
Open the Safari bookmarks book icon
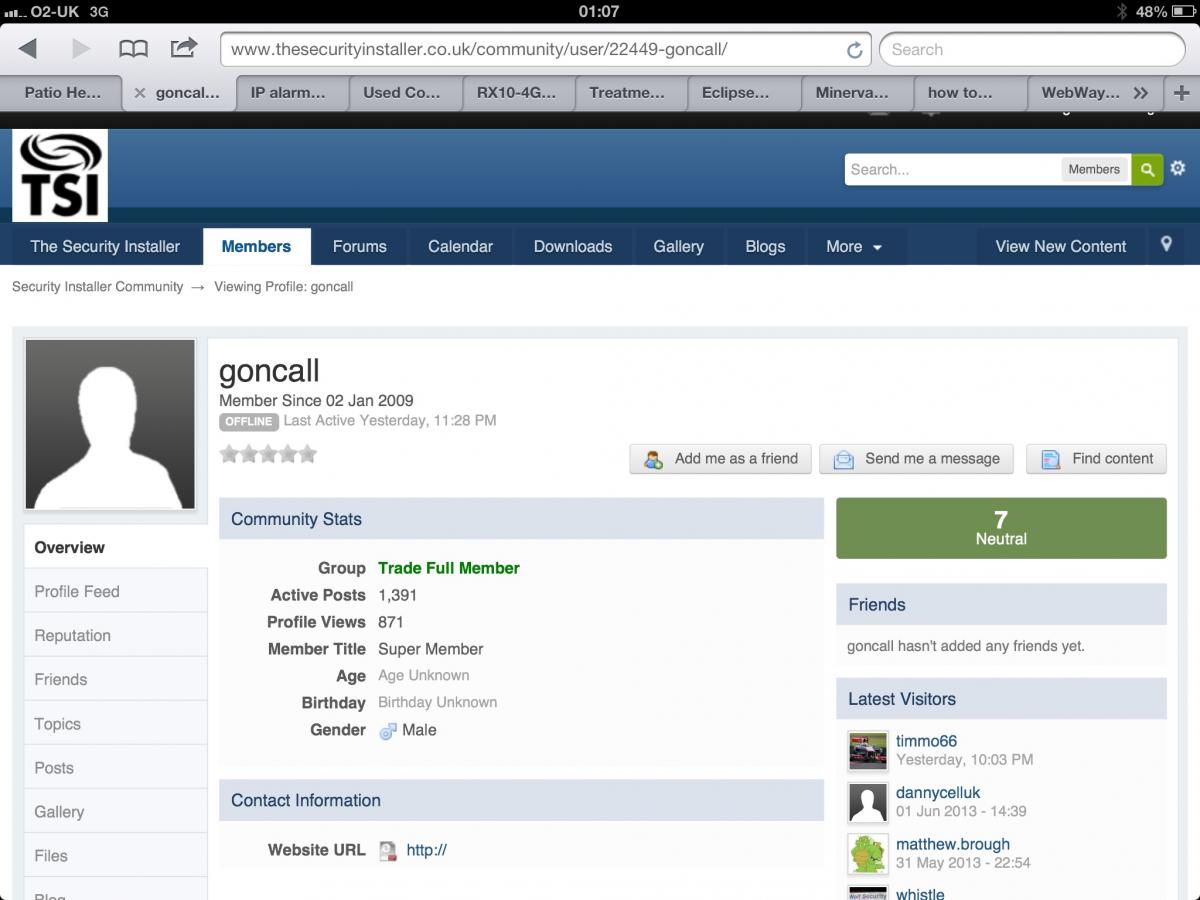(x=133, y=49)
